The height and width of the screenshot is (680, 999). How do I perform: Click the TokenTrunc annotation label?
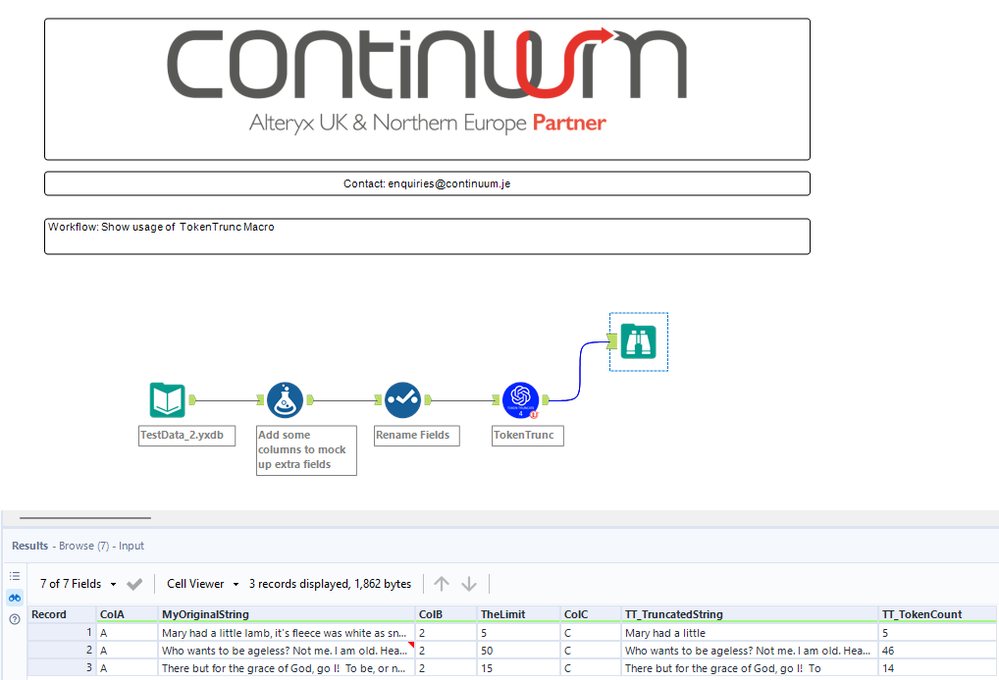click(527, 435)
